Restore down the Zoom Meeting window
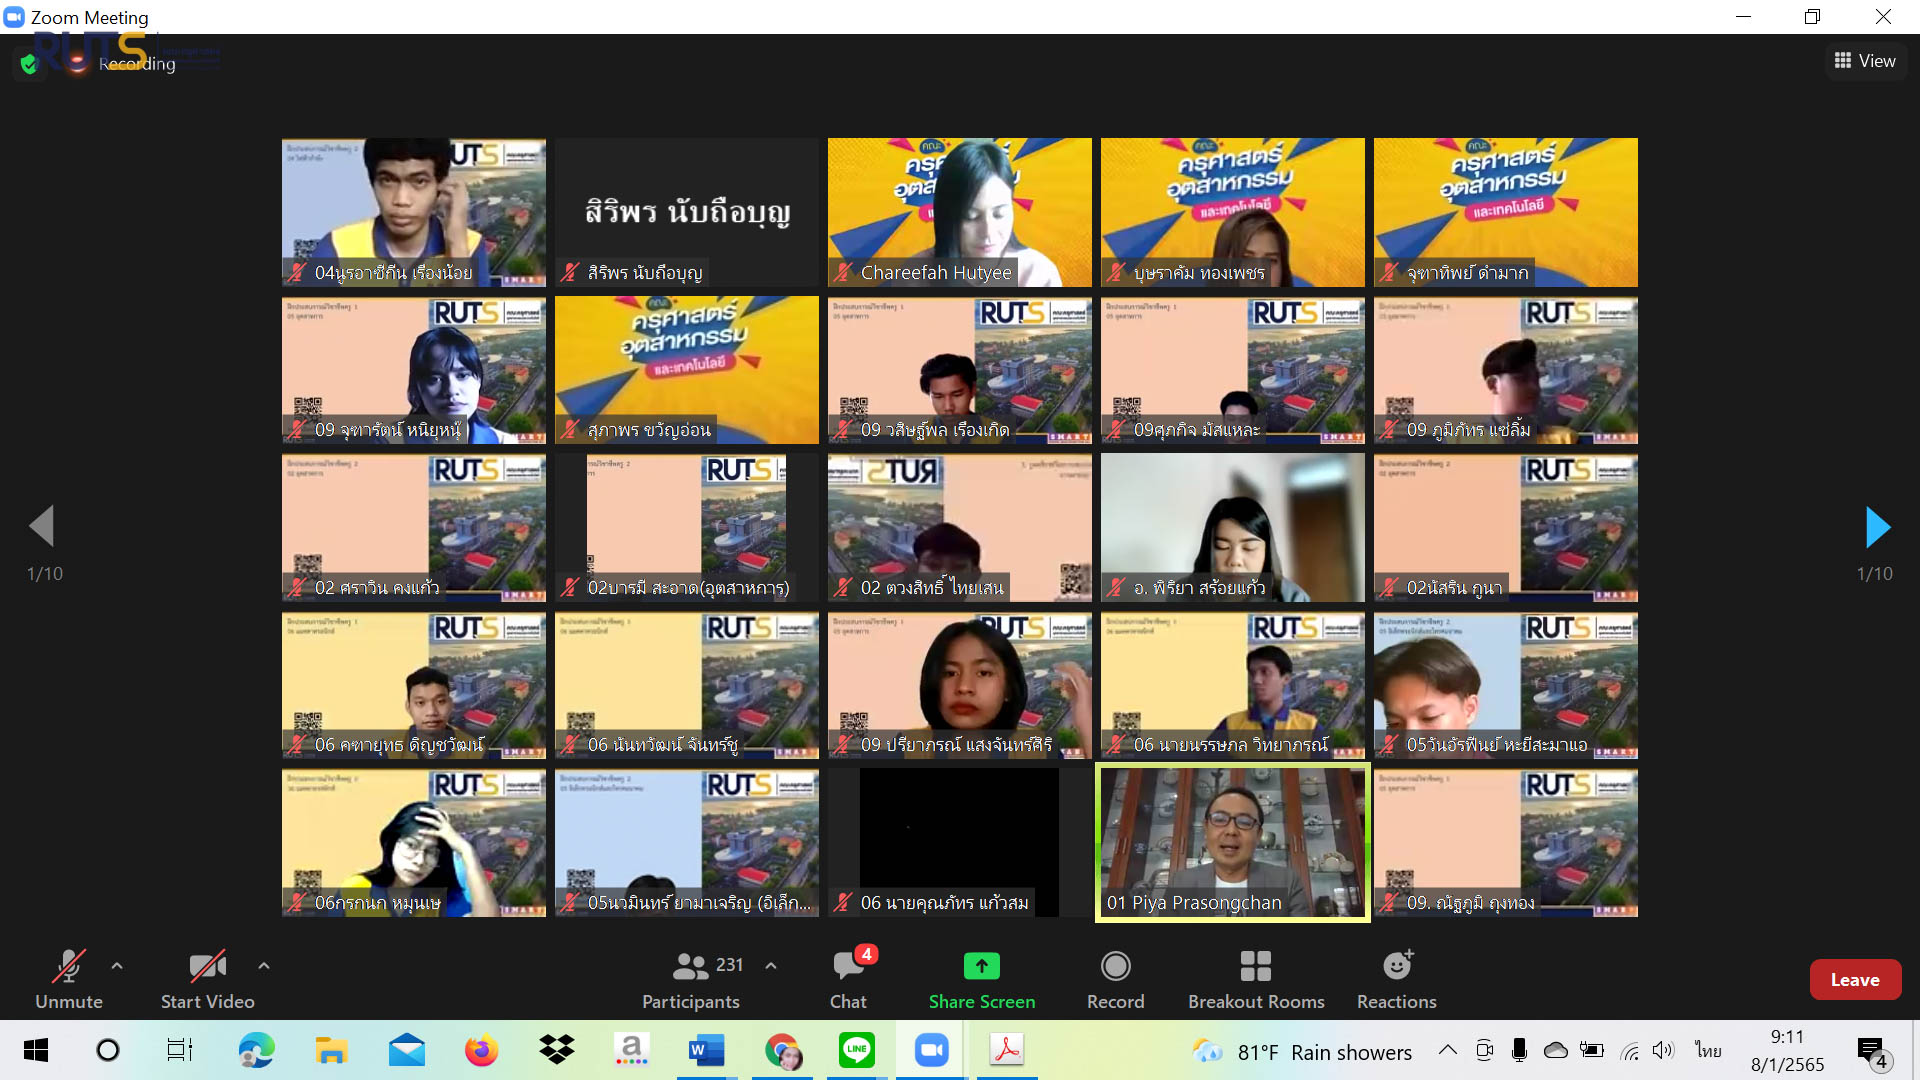The image size is (1920, 1080). click(x=1812, y=16)
